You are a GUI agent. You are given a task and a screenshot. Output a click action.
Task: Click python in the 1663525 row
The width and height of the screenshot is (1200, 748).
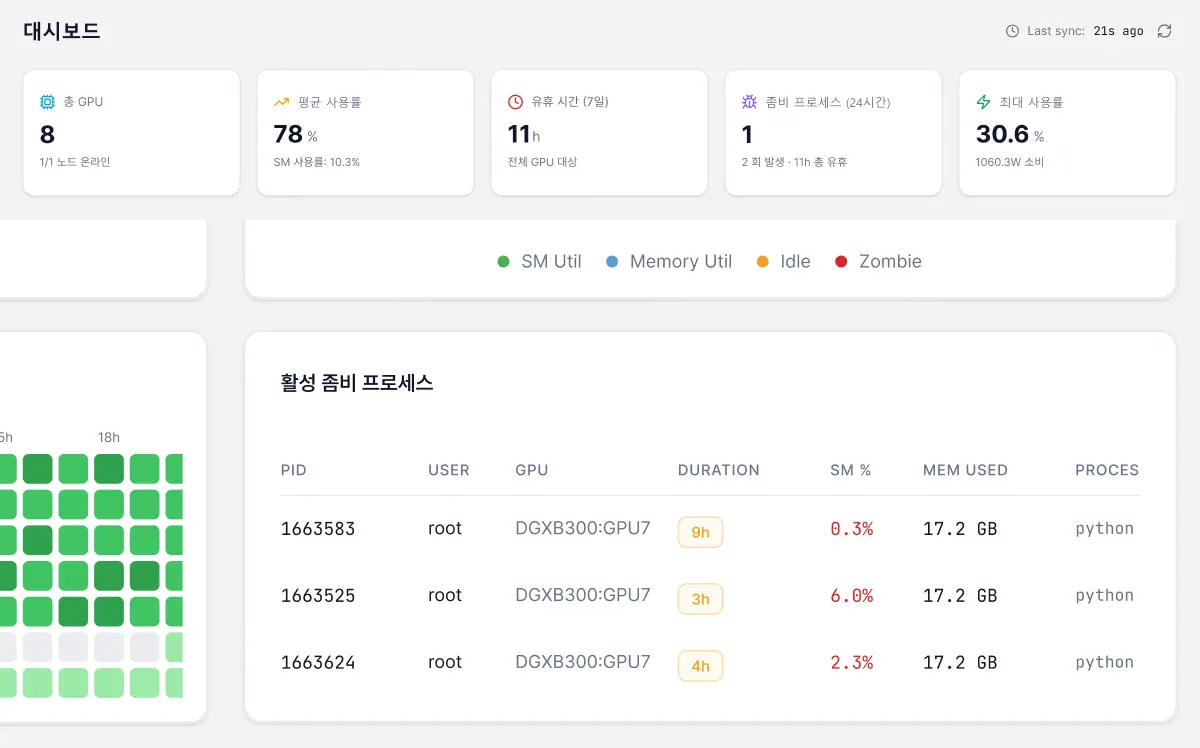pos(1105,596)
